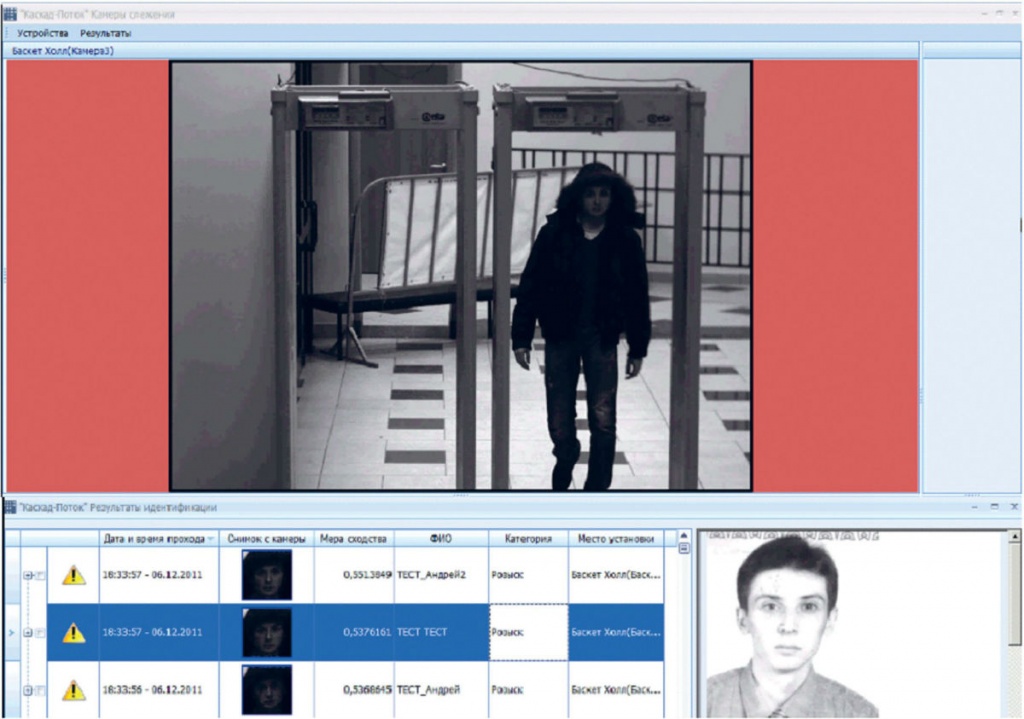Screen dimensions: 1024x719
Task: Click the warning icon in ТЕСТ_Андрей row
Action: (74, 690)
